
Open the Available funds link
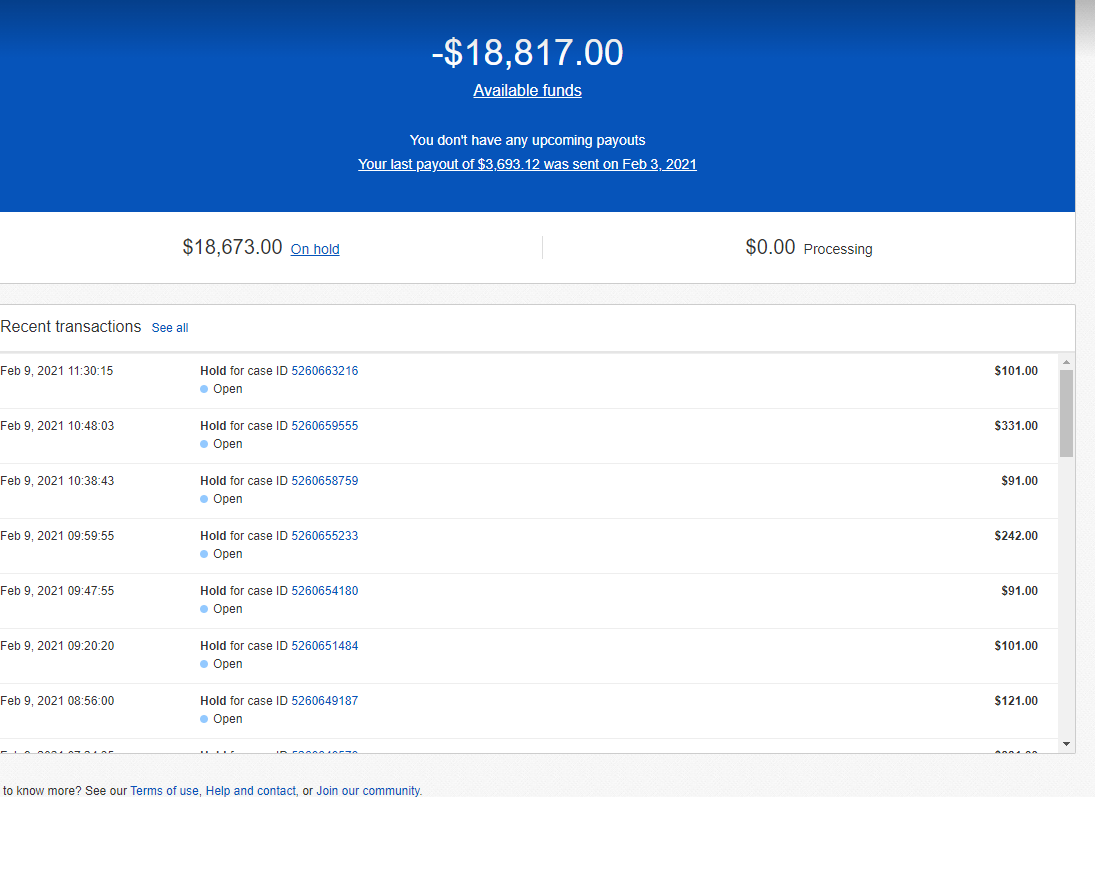pos(527,91)
